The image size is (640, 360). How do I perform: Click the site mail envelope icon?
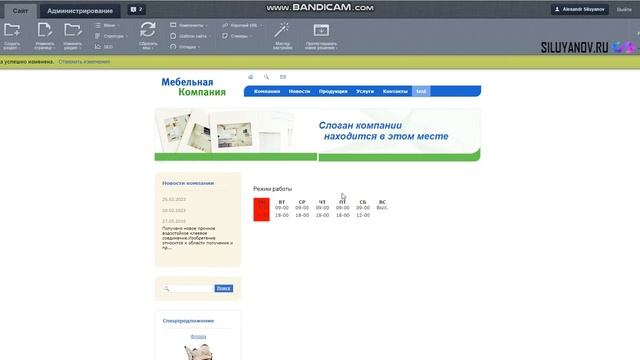pyautogui.click(x=283, y=77)
